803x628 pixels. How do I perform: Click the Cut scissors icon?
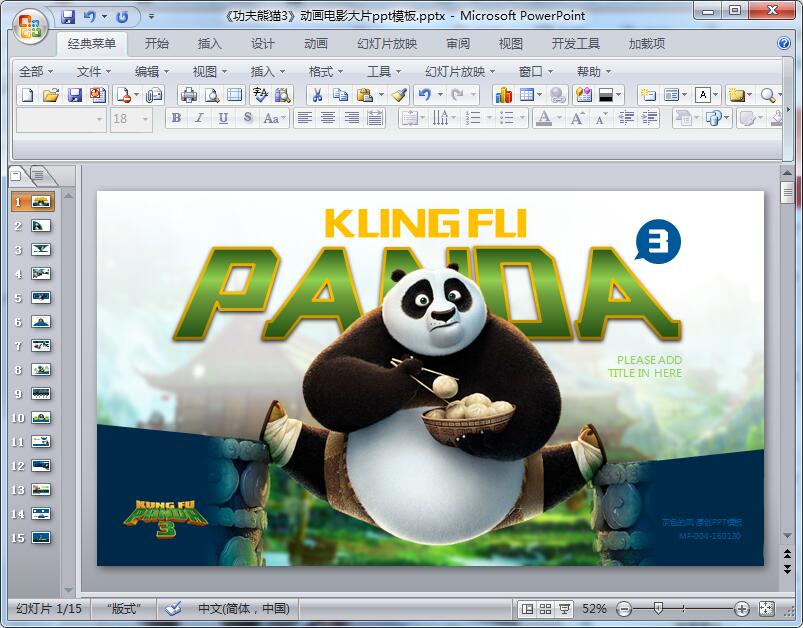(317, 95)
